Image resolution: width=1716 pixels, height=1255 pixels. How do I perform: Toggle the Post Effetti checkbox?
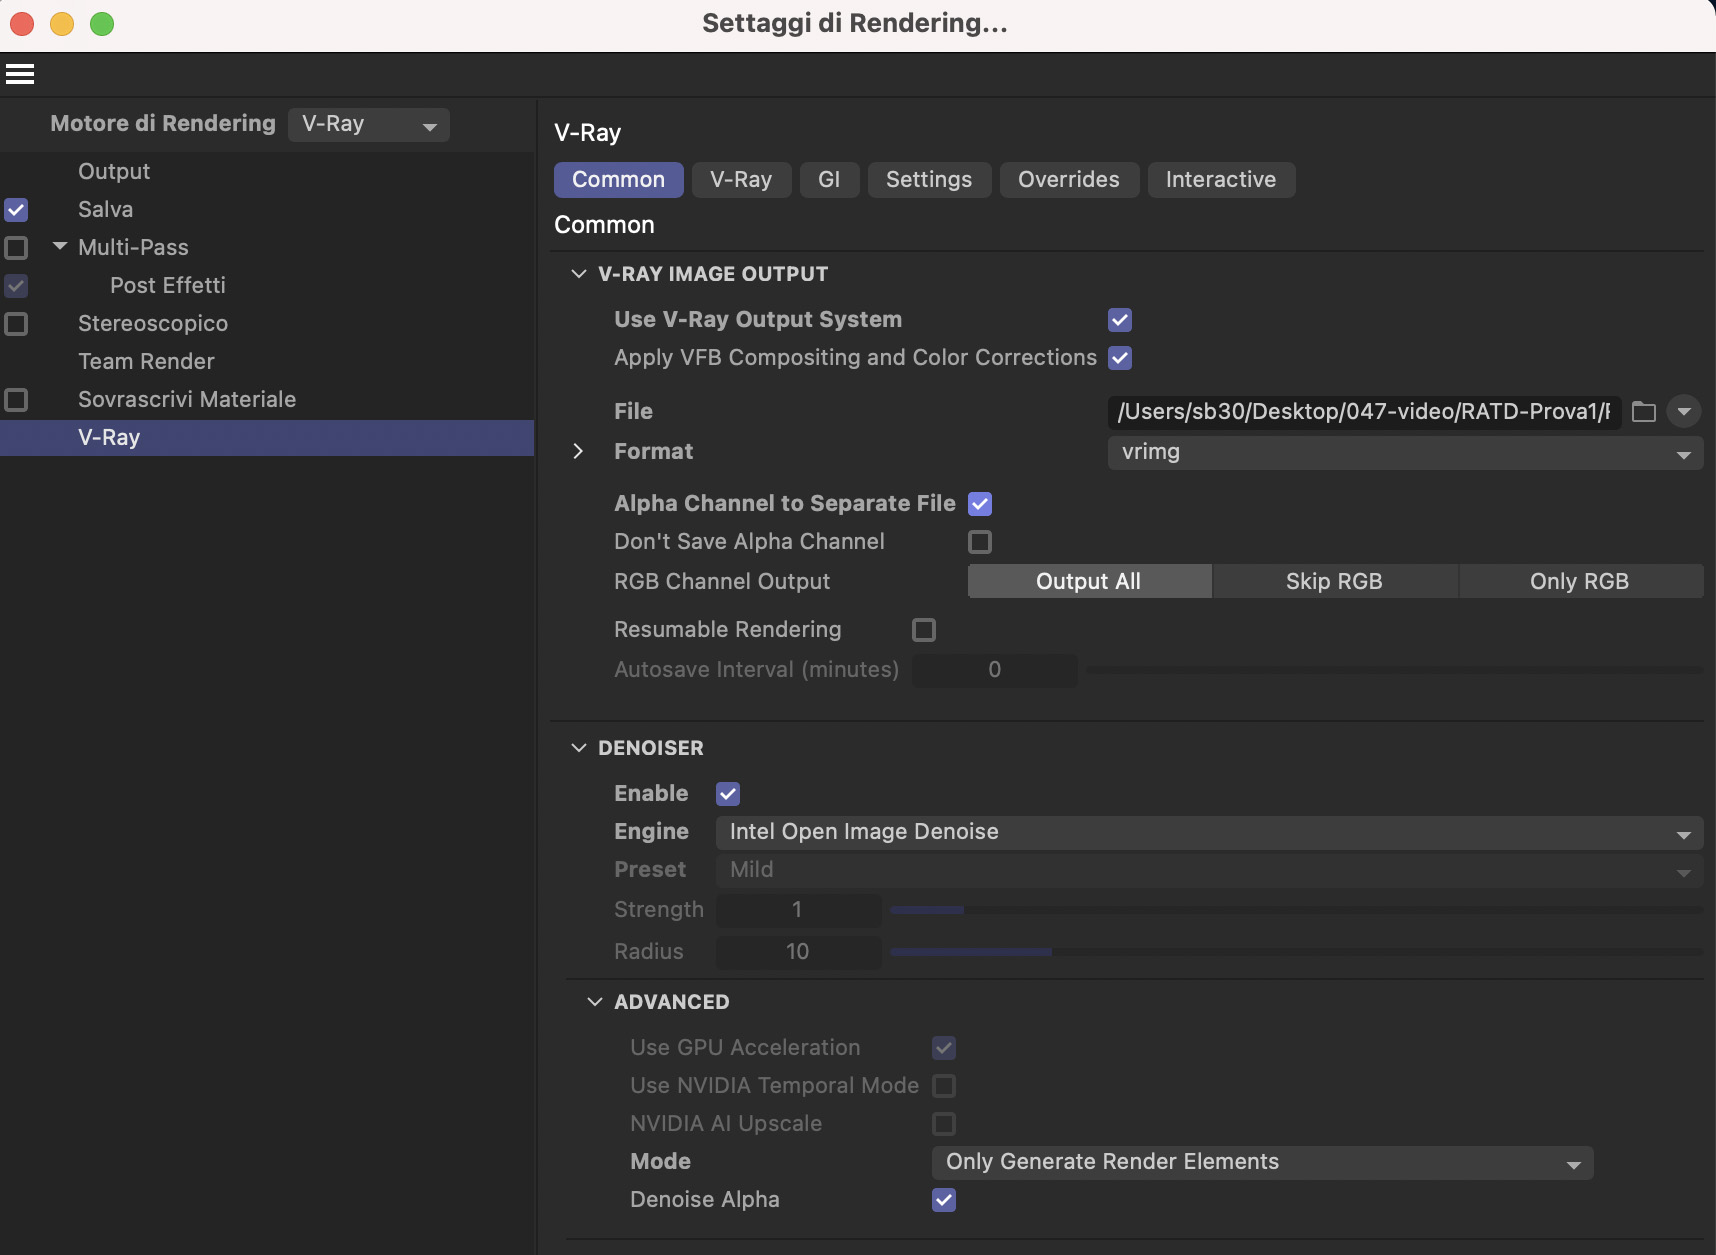(x=16, y=286)
